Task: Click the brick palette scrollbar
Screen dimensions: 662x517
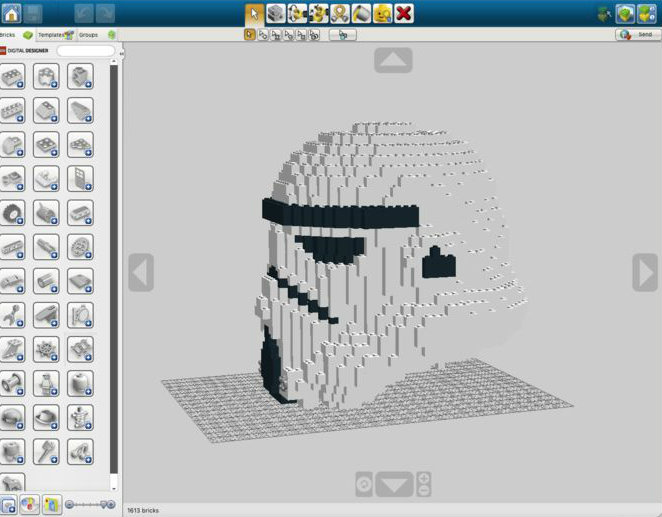Action: [x=114, y=269]
